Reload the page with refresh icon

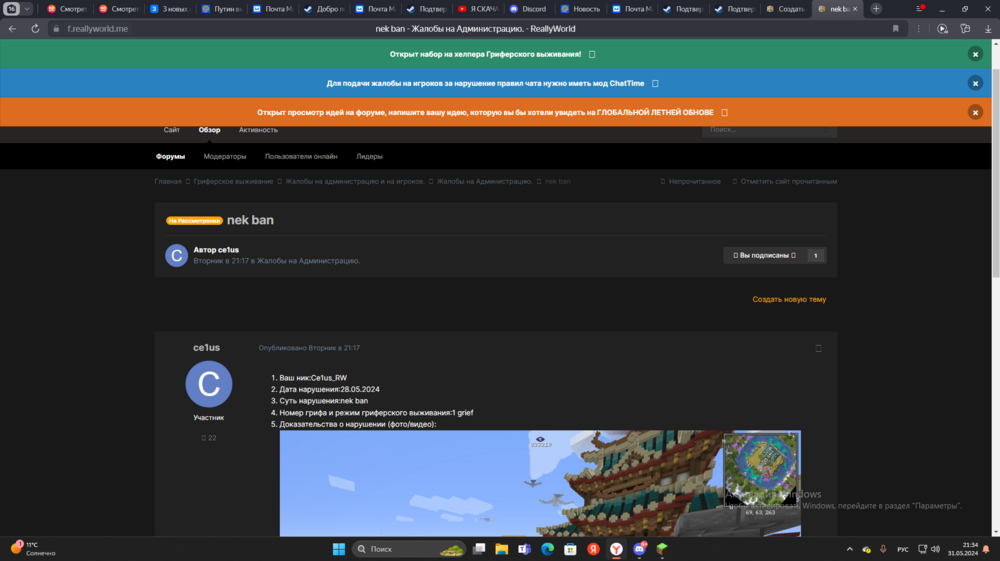(x=35, y=29)
